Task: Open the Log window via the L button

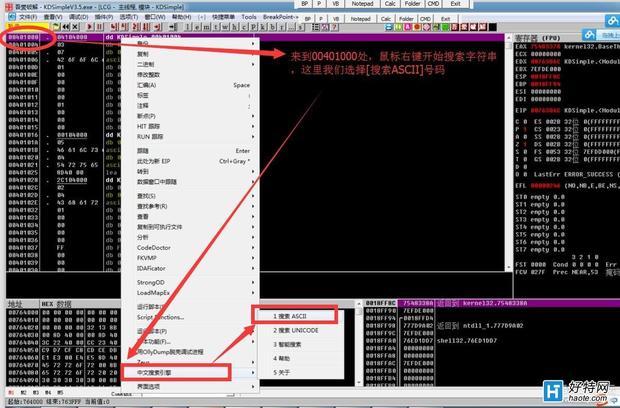Action: coord(188,27)
